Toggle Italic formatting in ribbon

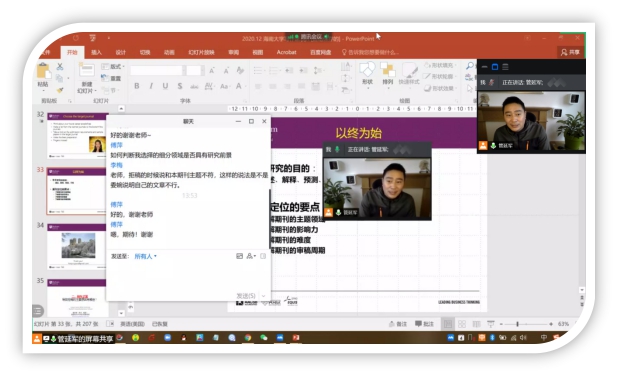(x=151, y=86)
